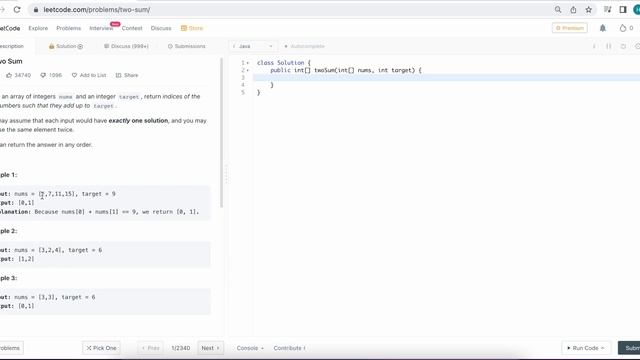
Task: Collapse code fold arrow on line 2
Action: [248, 70]
